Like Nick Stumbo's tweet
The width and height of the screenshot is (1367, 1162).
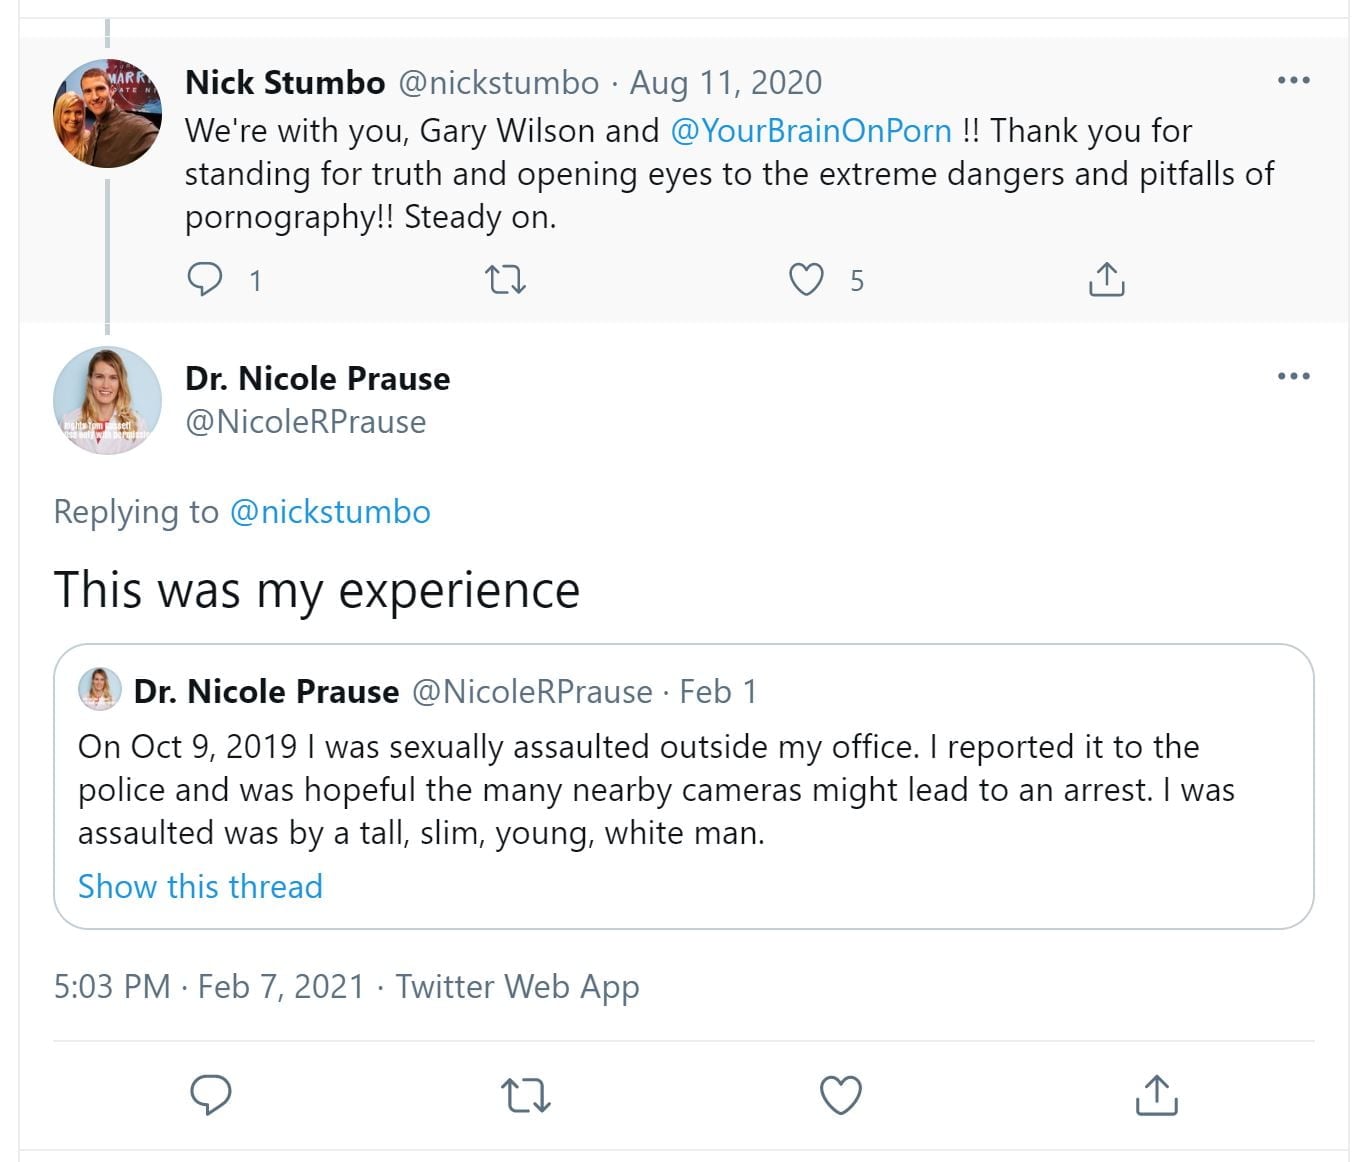pyautogui.click(x=806, y=280)
